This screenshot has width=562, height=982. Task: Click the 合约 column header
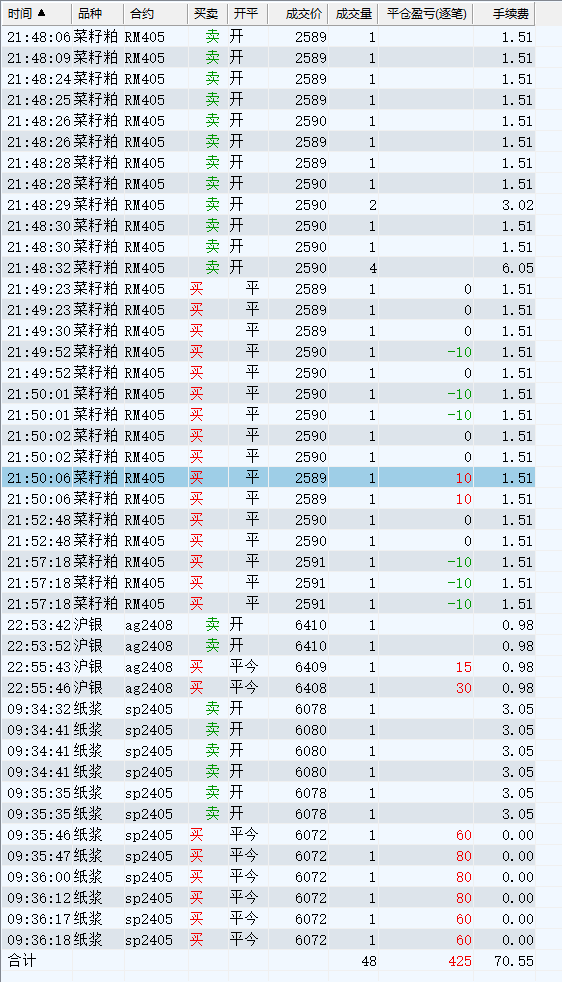(x=155, y=13)
